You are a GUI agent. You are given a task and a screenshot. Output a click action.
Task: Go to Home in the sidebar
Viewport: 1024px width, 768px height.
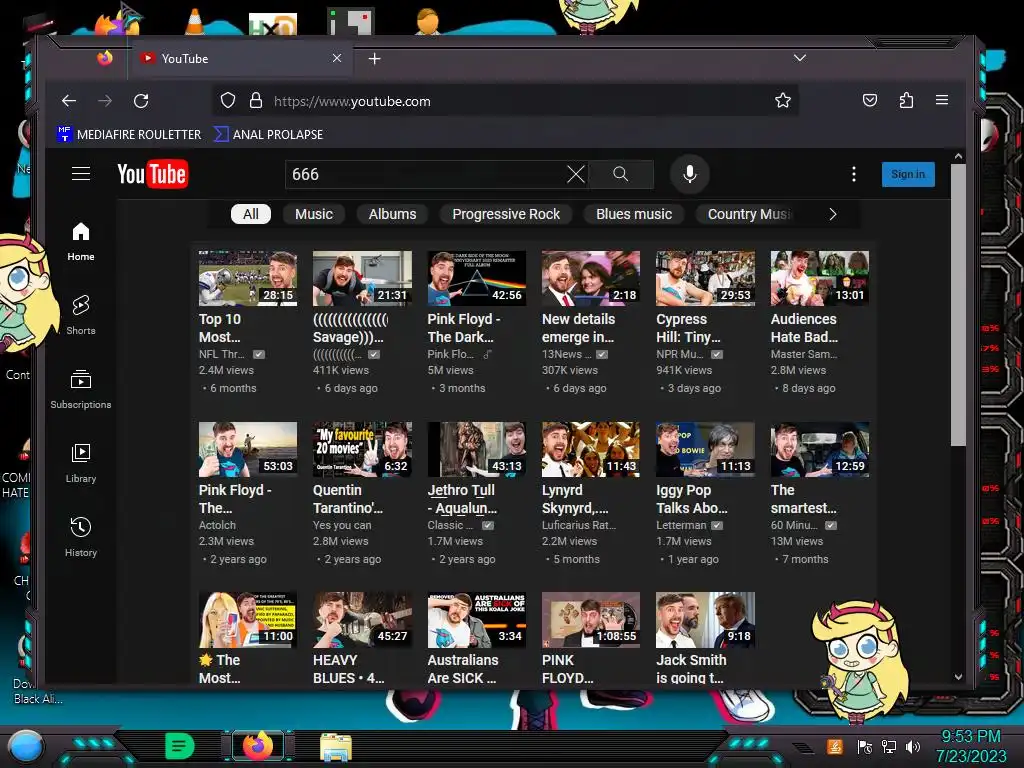pos(81,241)
